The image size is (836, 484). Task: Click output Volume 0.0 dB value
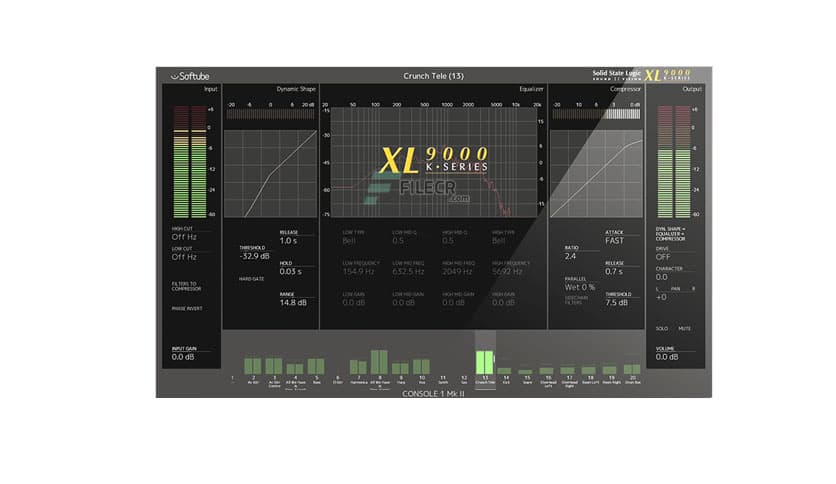[667, 357]
